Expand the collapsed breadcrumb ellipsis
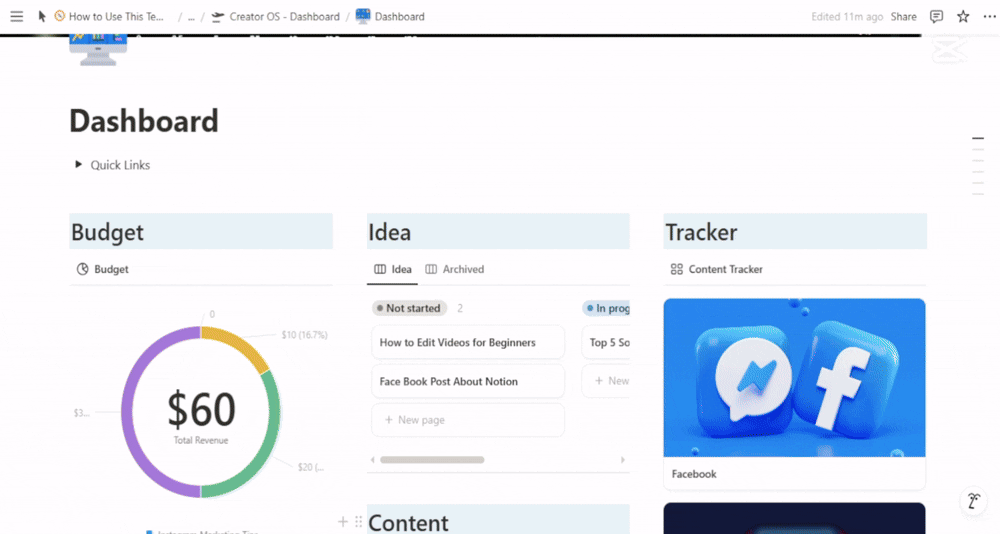The height and width of the screenshot is (534, 1000). (x=191, y=17)
